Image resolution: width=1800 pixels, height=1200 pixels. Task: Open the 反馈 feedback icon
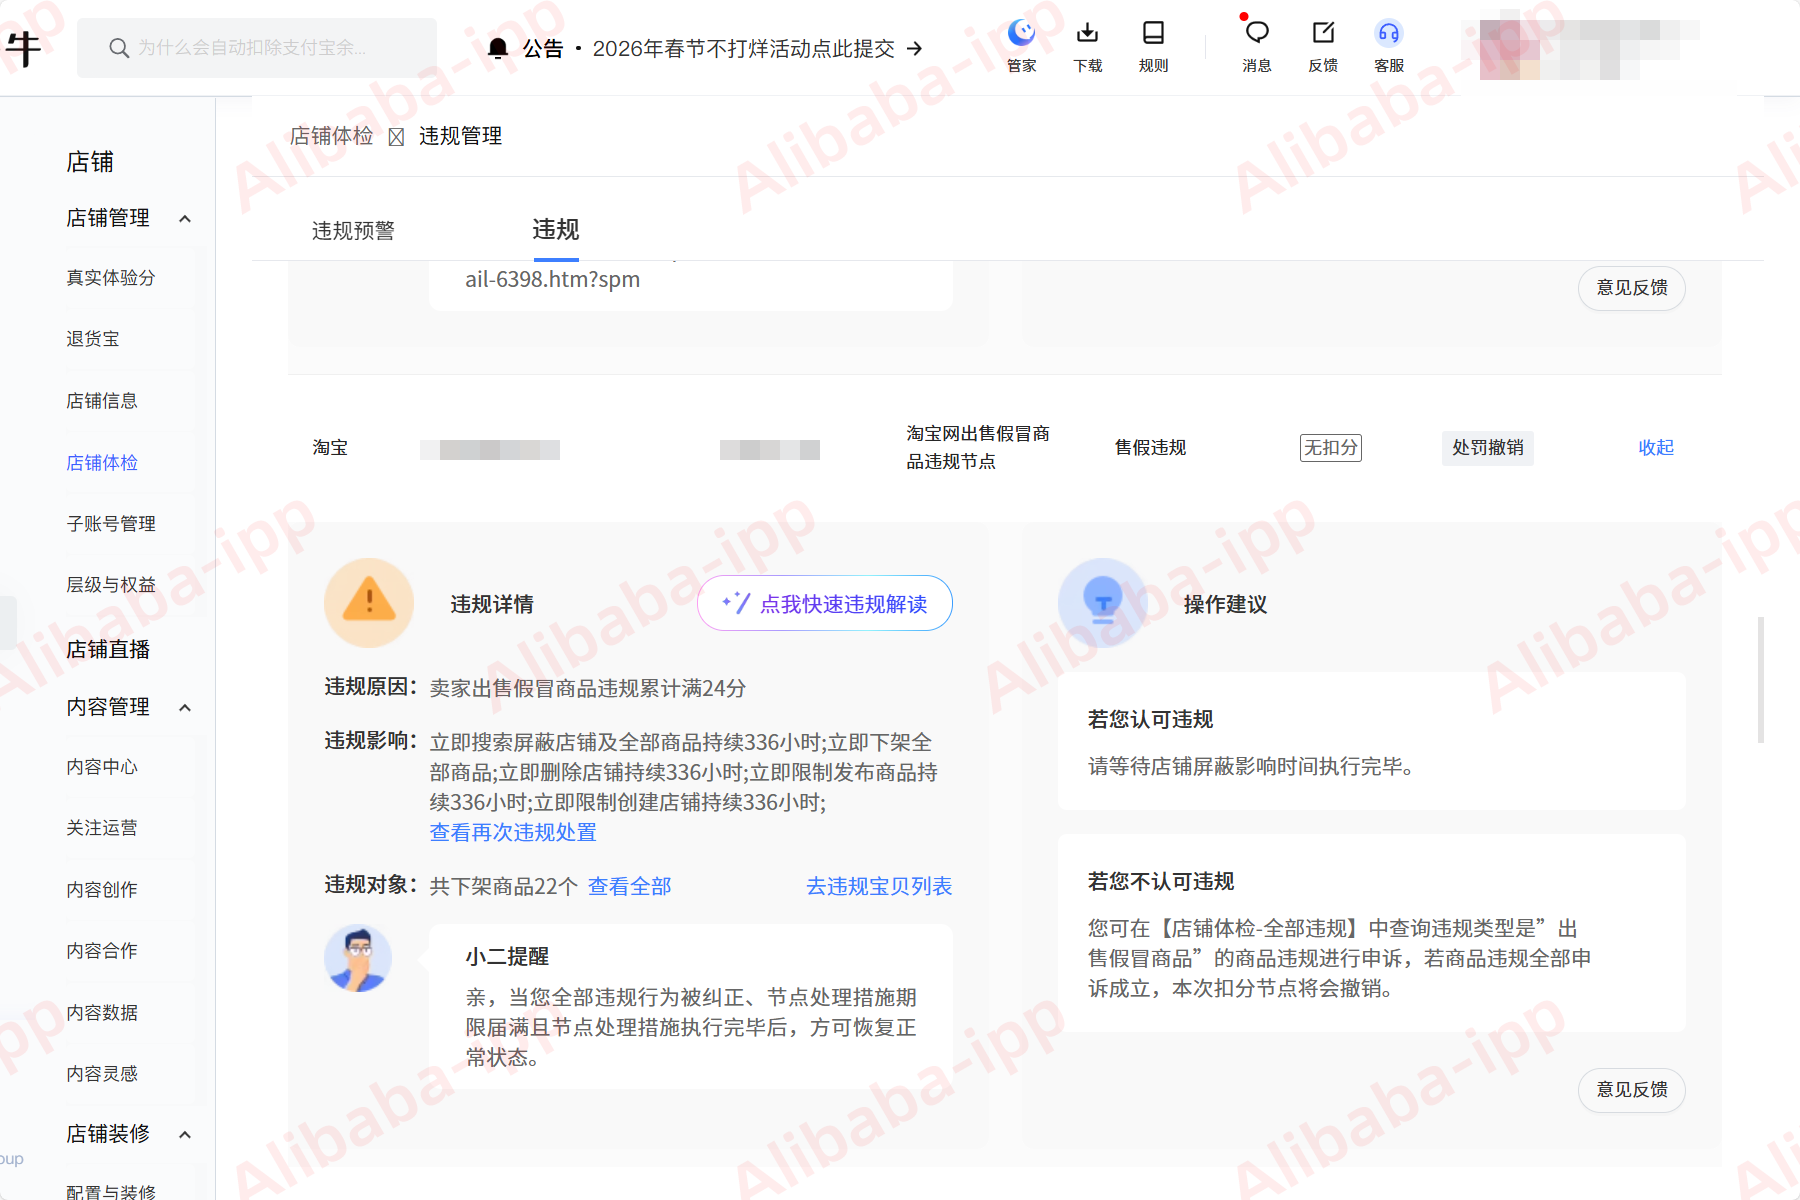click(x=1323, y=46)
